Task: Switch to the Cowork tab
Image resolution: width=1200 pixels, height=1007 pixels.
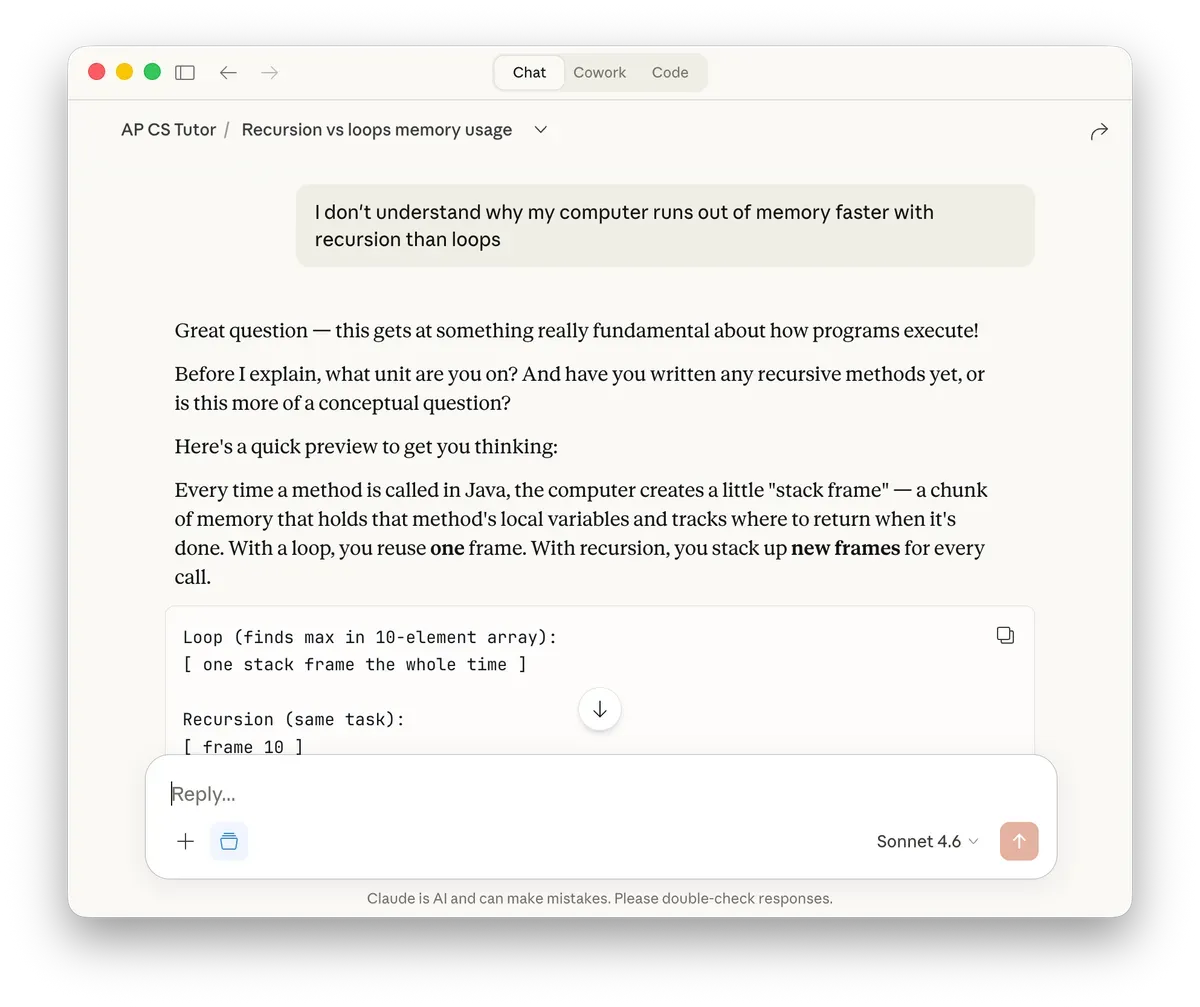Action: click(x=599, y=72)
